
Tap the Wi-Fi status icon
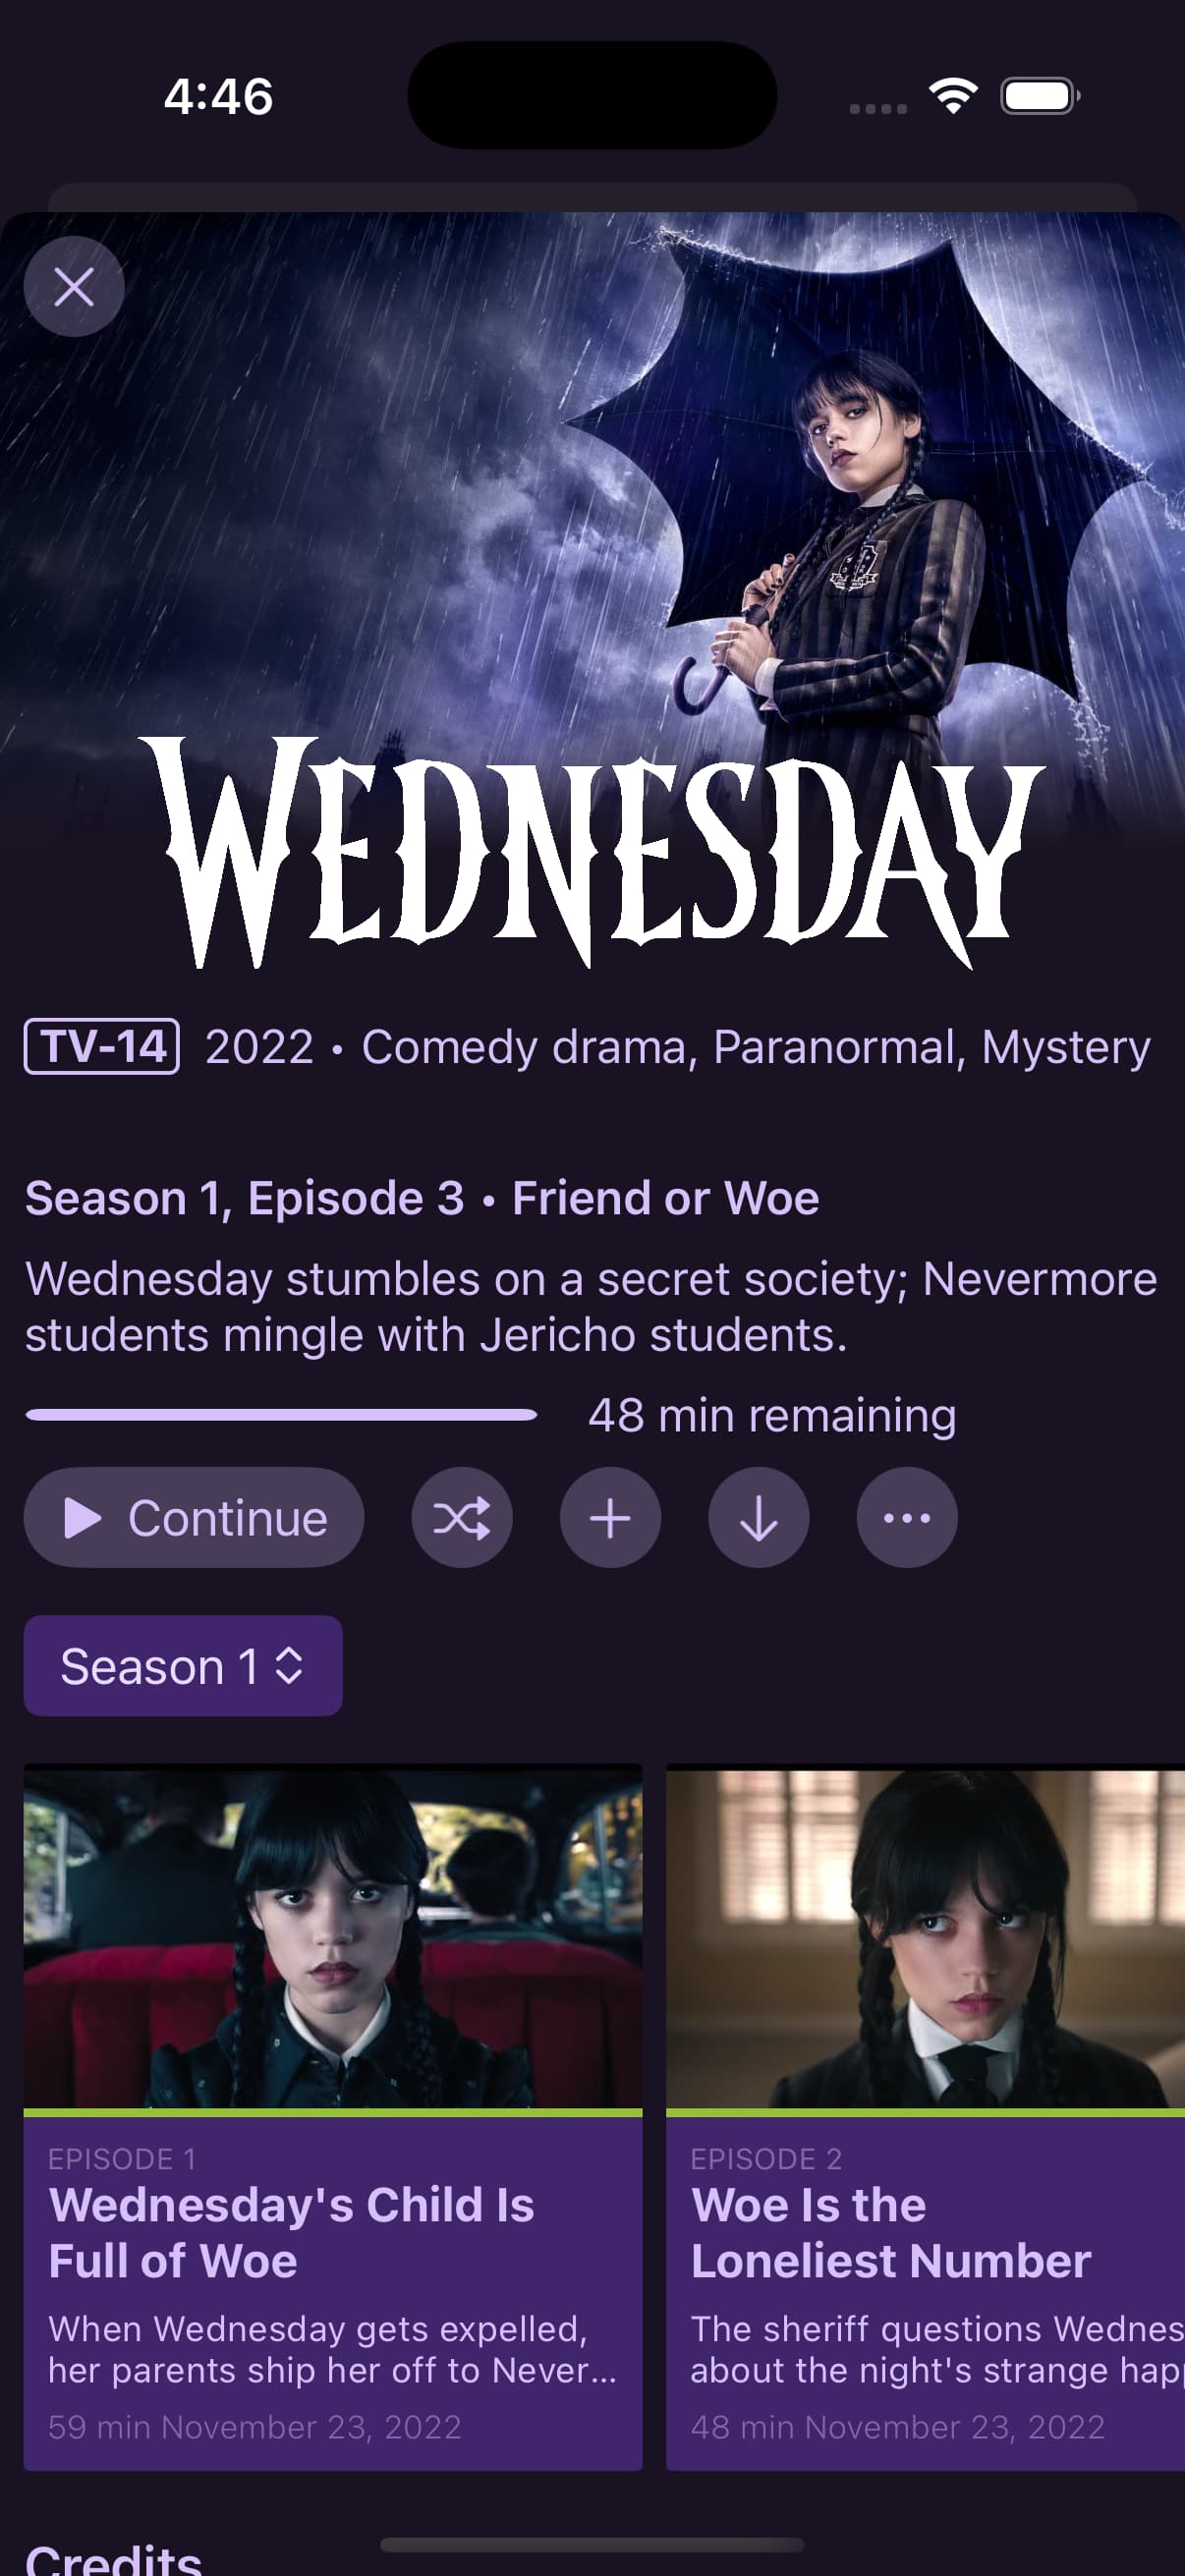click(x=953, y=96)
